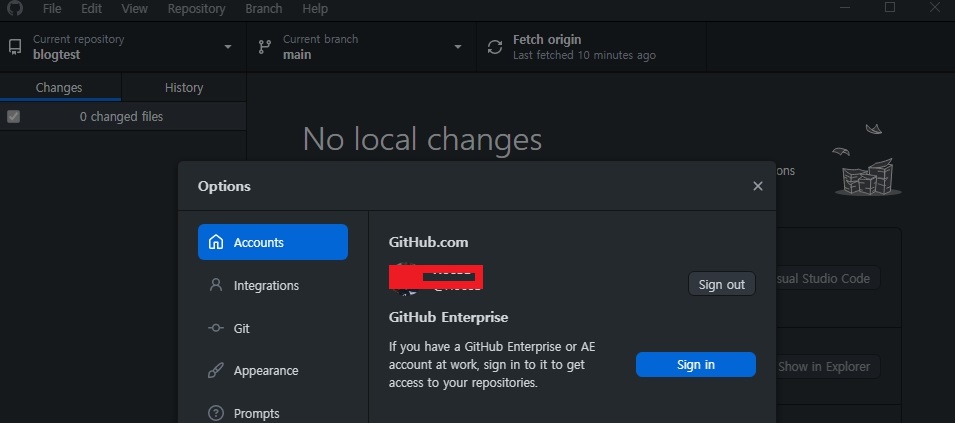Click the branch icon beside main

(x=264, y=47)
